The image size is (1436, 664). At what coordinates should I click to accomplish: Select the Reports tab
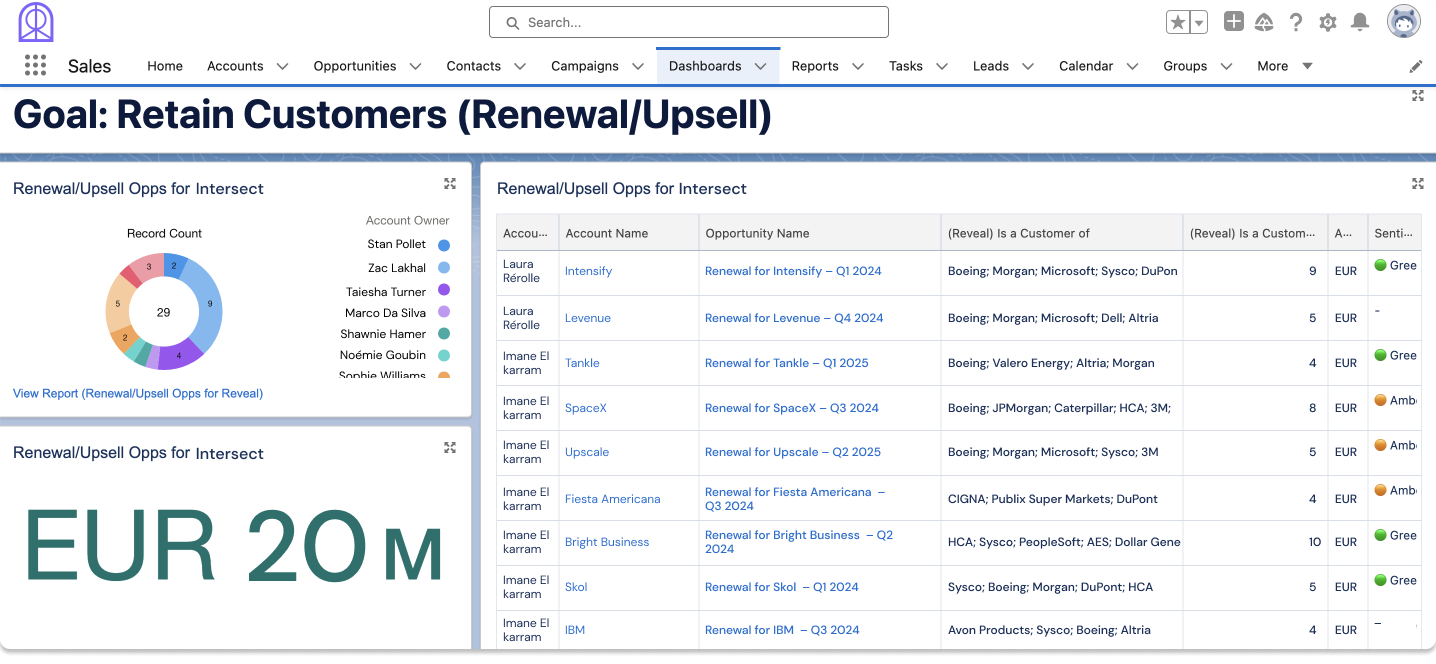pyautogui.click(x=815, y=66)
